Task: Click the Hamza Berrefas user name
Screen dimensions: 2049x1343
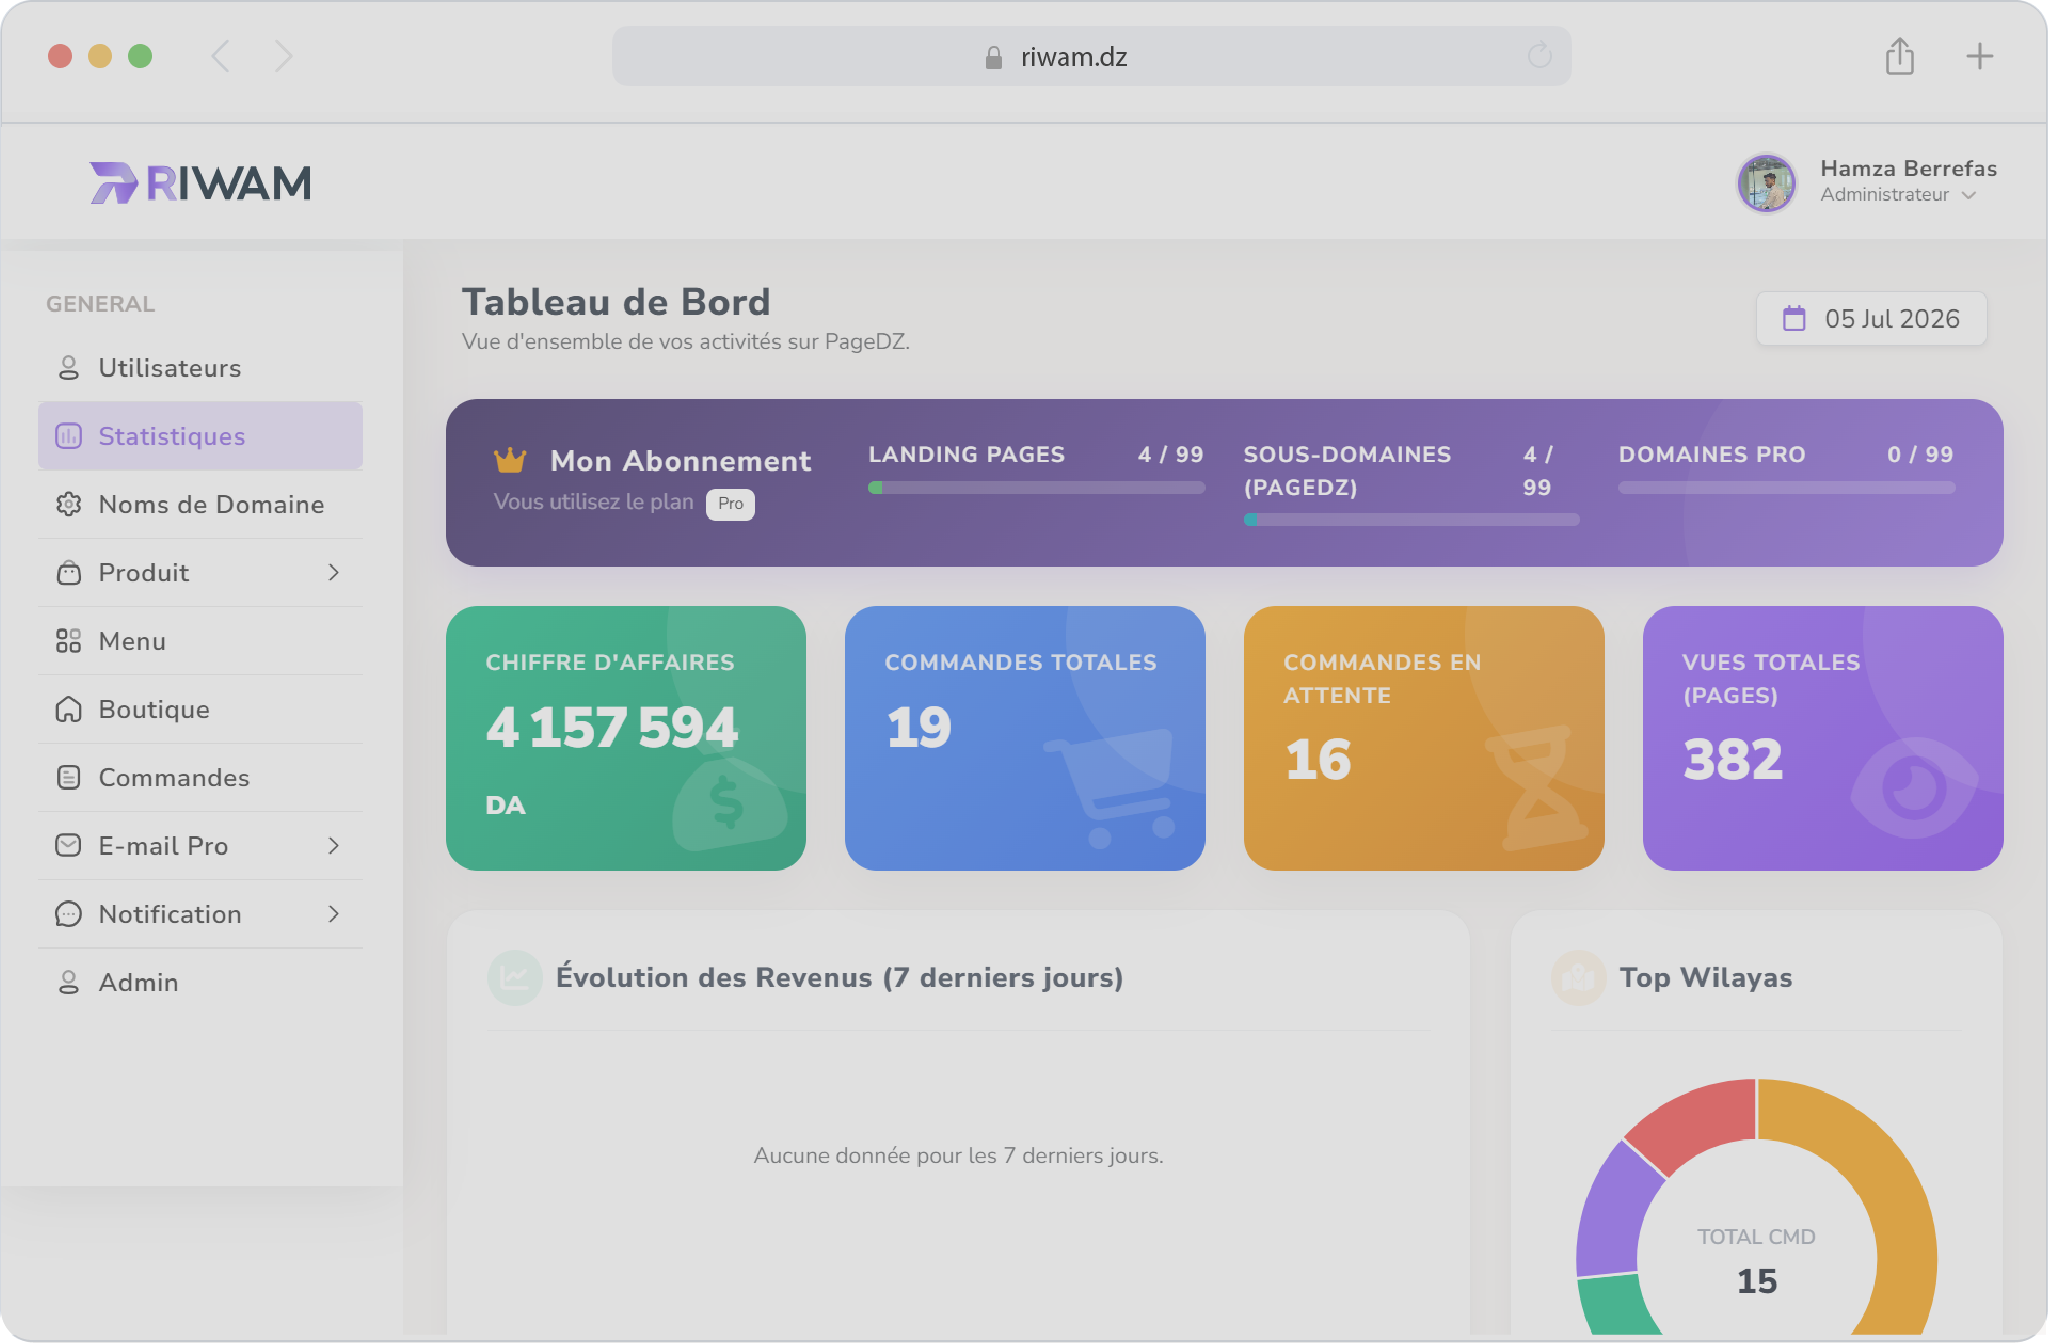Action: (x=1908, y=168)
